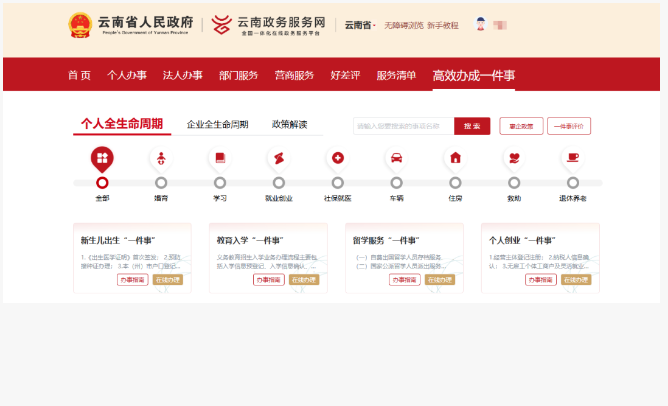This screenshot has width=668, height=406.
Task: Click the Yunnan government national emblem logo
Action: (x=80, y=25)
